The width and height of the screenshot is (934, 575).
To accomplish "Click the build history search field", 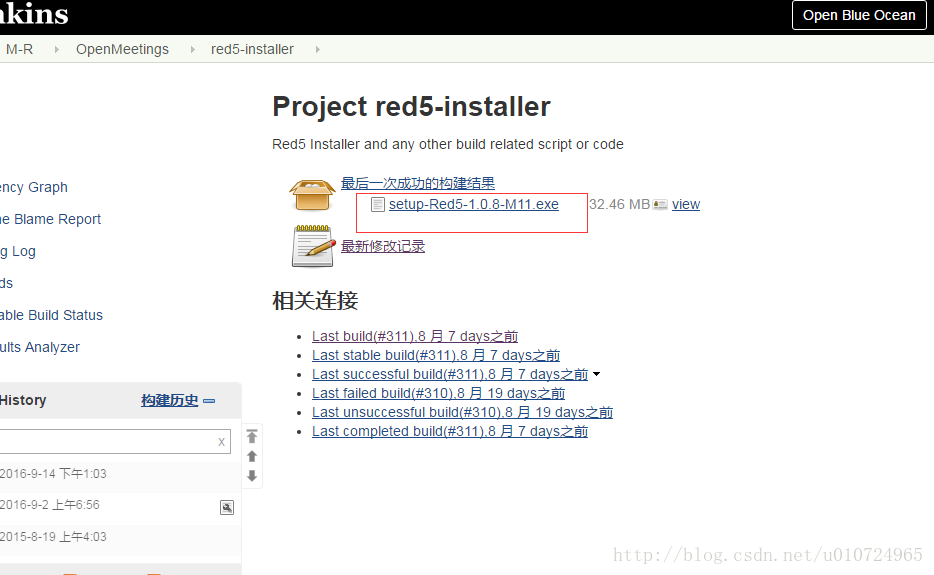I will tap(115, 442).
